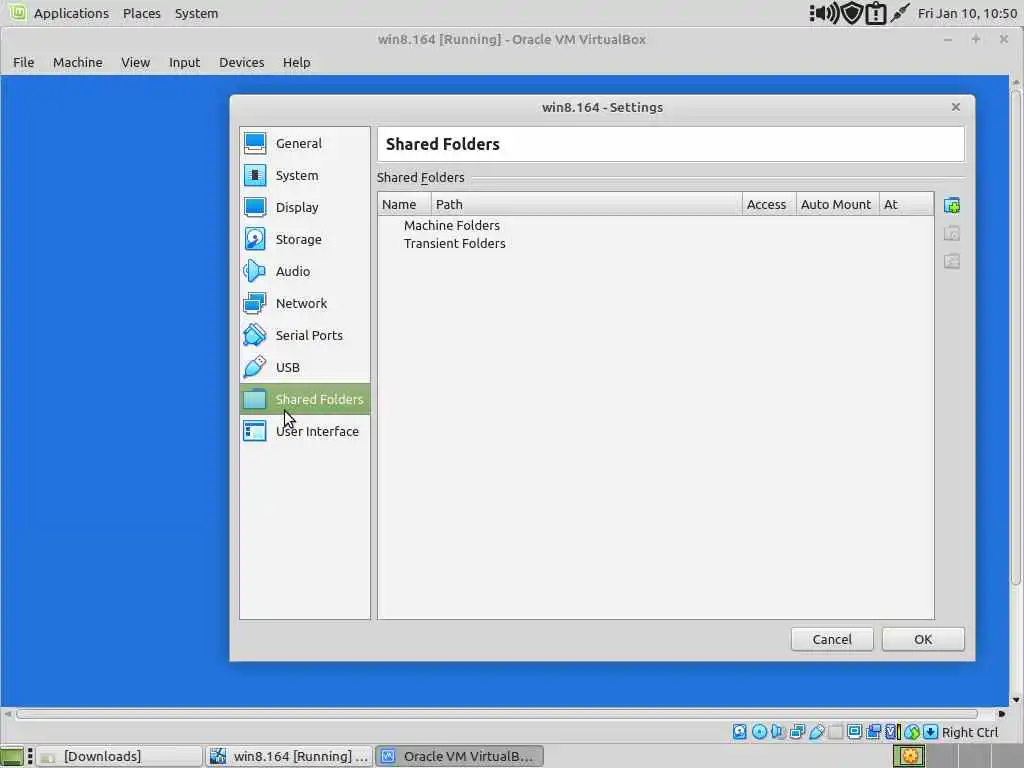Open the Machine menu
The width and height of the screenshot is (1024, 768).
(x=78, y=62)
